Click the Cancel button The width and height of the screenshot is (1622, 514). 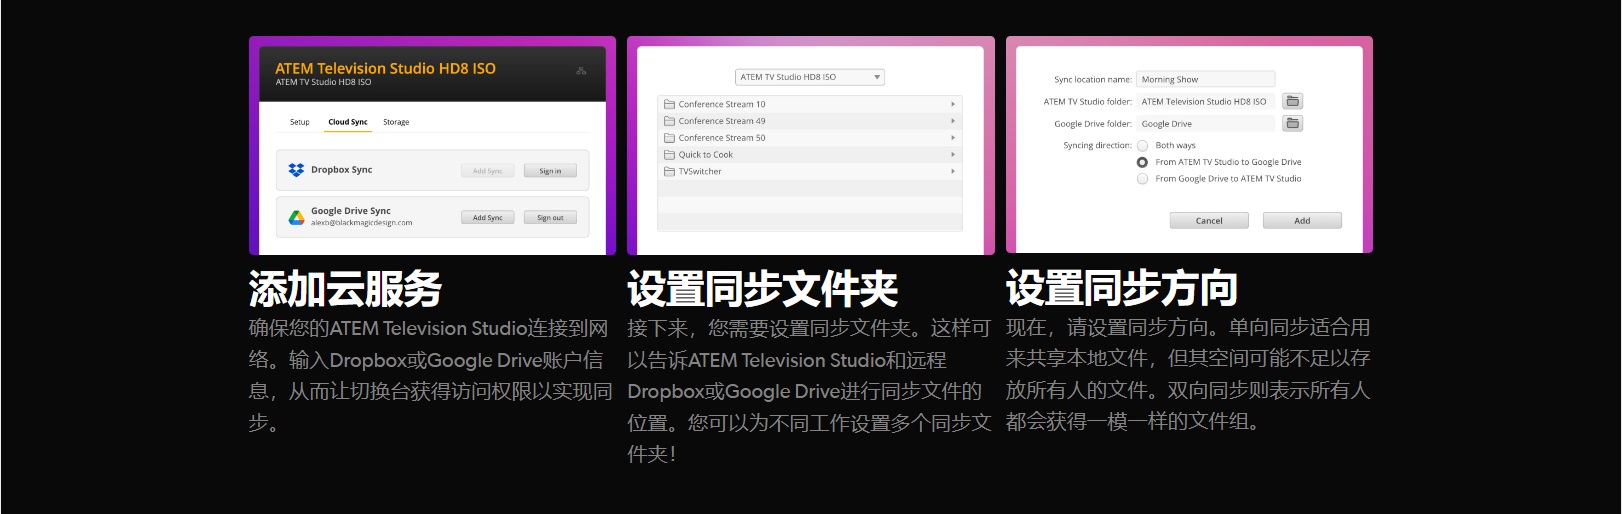(1209, 220)
